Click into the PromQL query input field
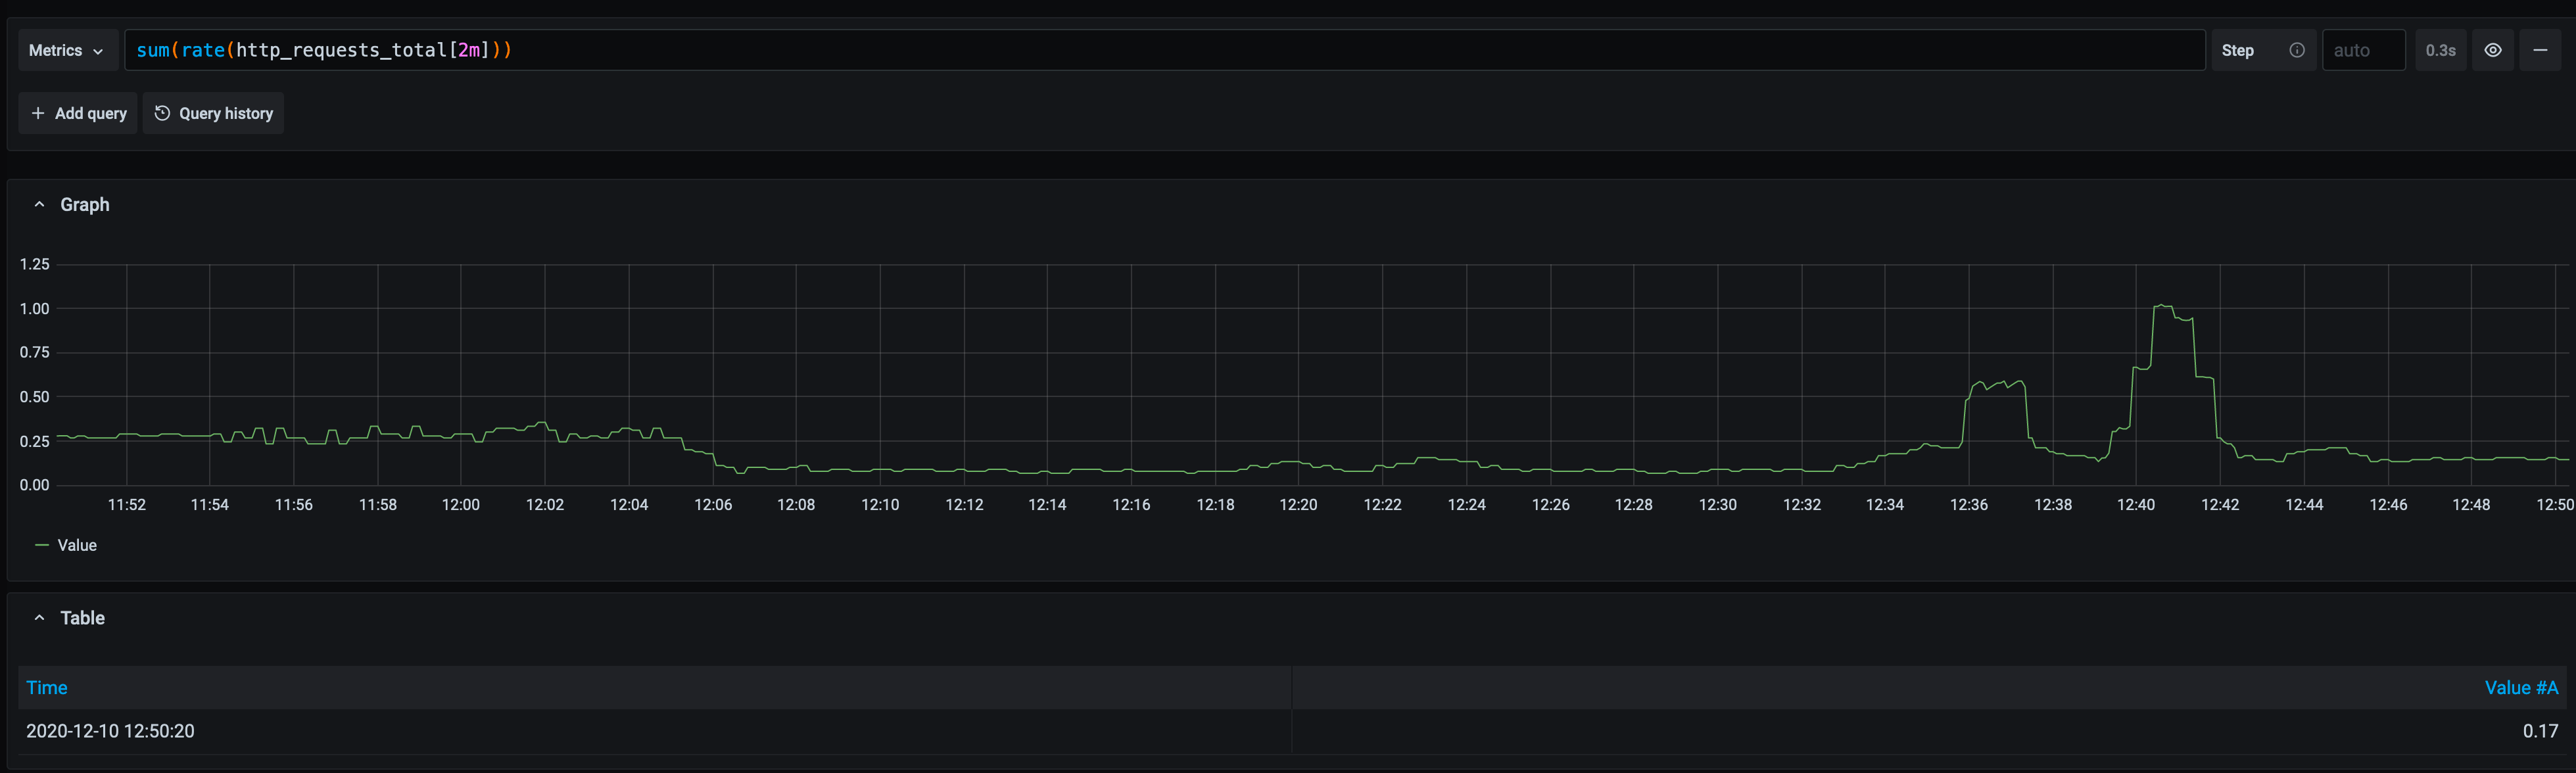 coord(1160,50)
